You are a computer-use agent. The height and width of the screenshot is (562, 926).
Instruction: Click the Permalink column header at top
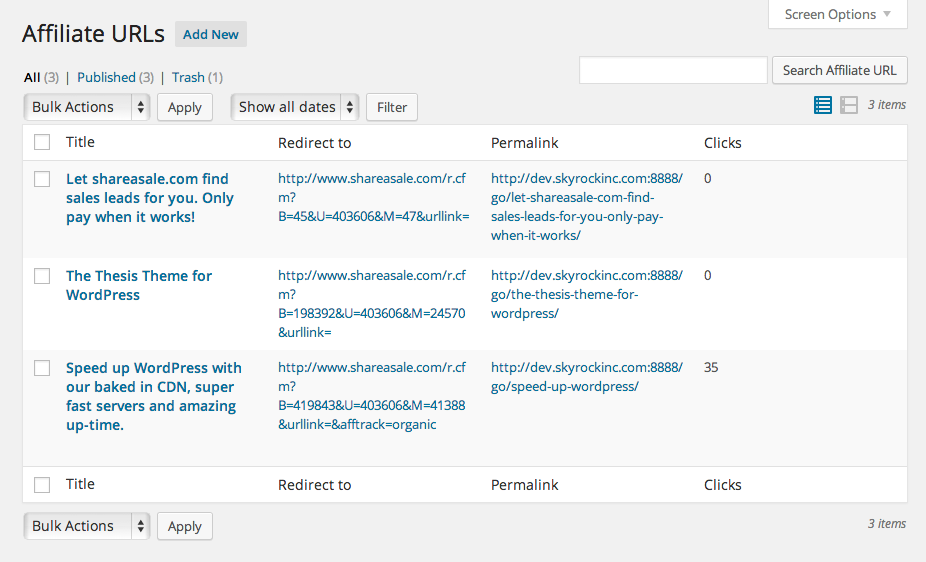[524, 143]
